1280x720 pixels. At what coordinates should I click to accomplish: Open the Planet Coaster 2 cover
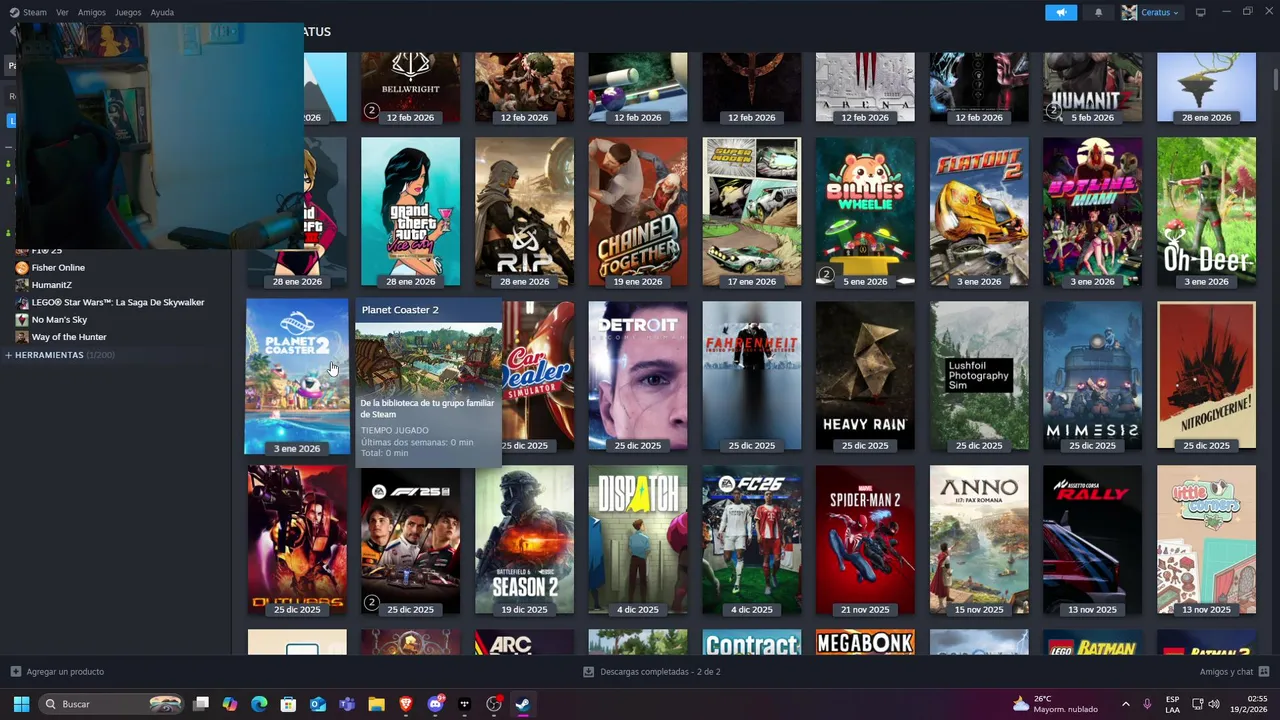(x=297, y=378)
